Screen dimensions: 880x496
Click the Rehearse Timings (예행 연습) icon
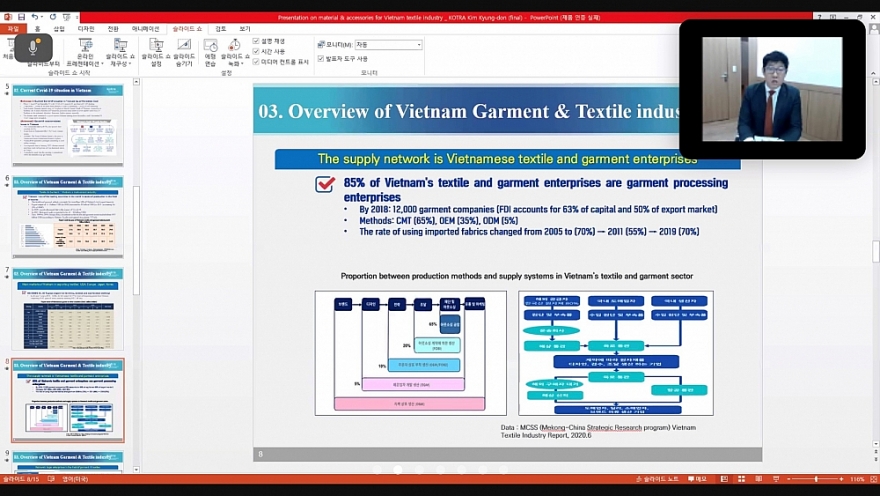coord(211,51)
